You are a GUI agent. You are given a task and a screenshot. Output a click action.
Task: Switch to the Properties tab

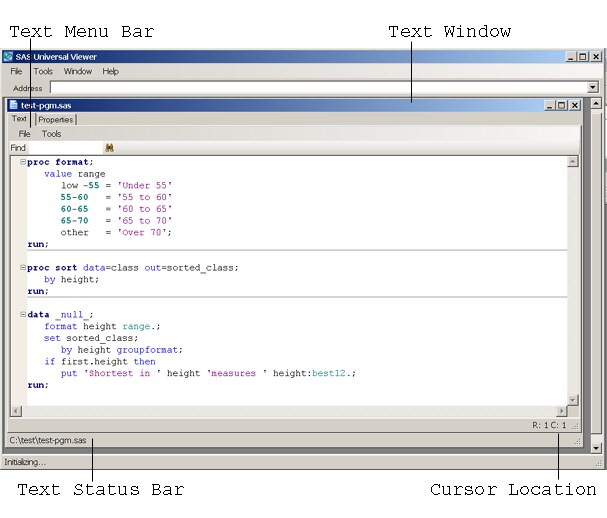56,120
